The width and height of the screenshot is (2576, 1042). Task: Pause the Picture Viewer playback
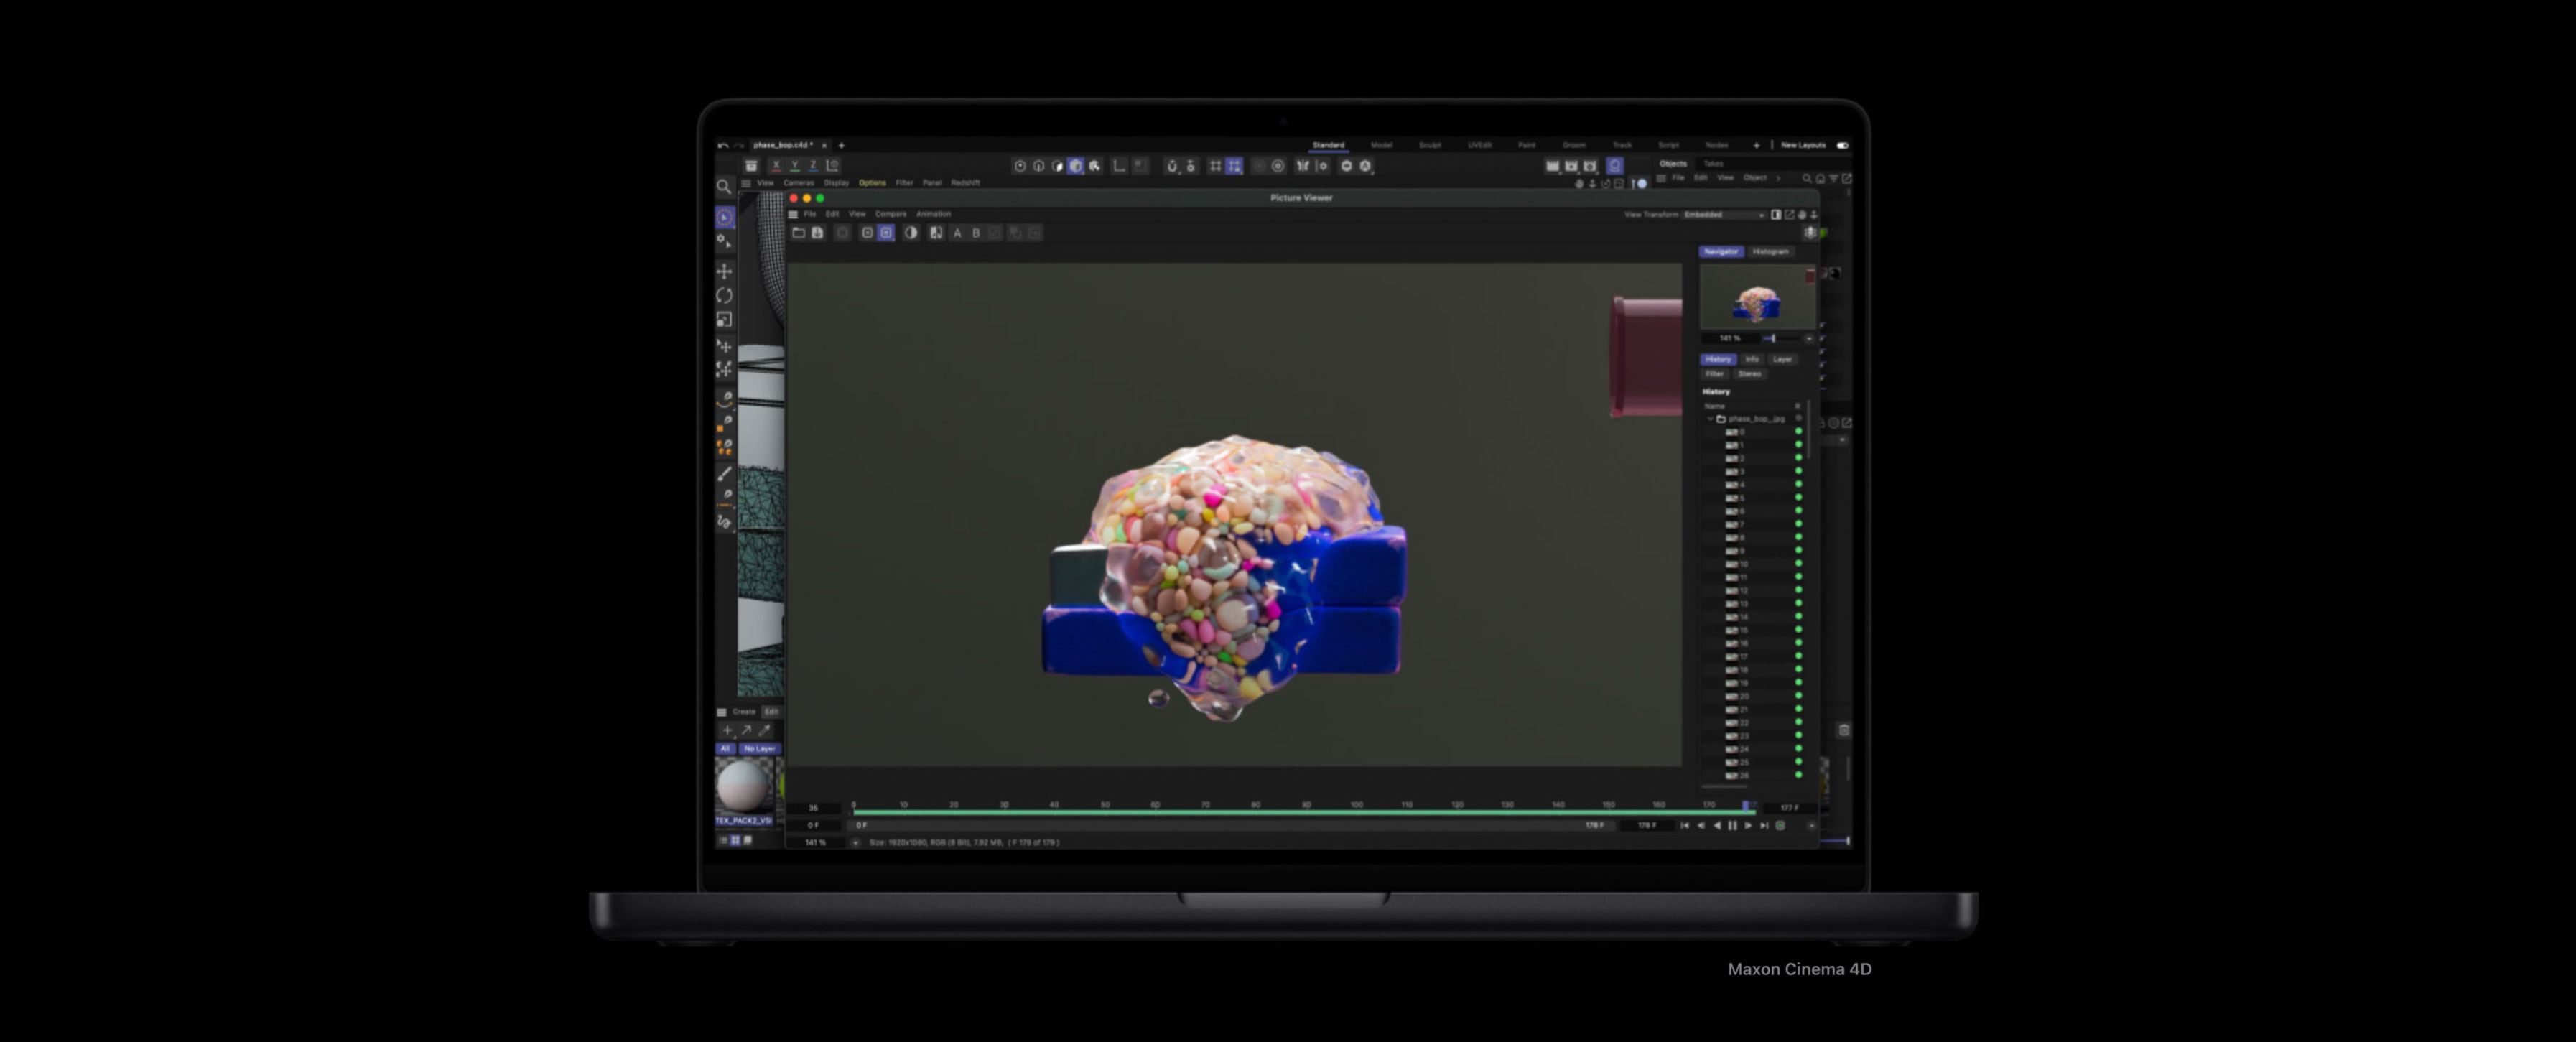(x=1732, y=826)
